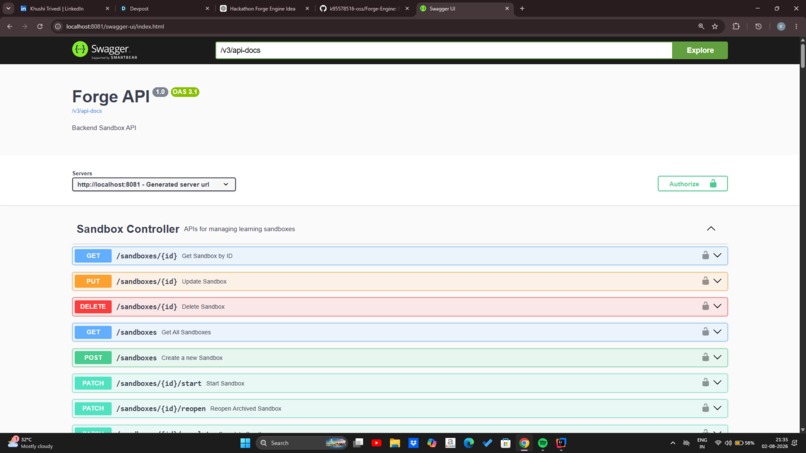Switch to the Hackathon Forge Engine Idea tab
The width and height of the screenshot is (806, 453).
coord(263,8)
